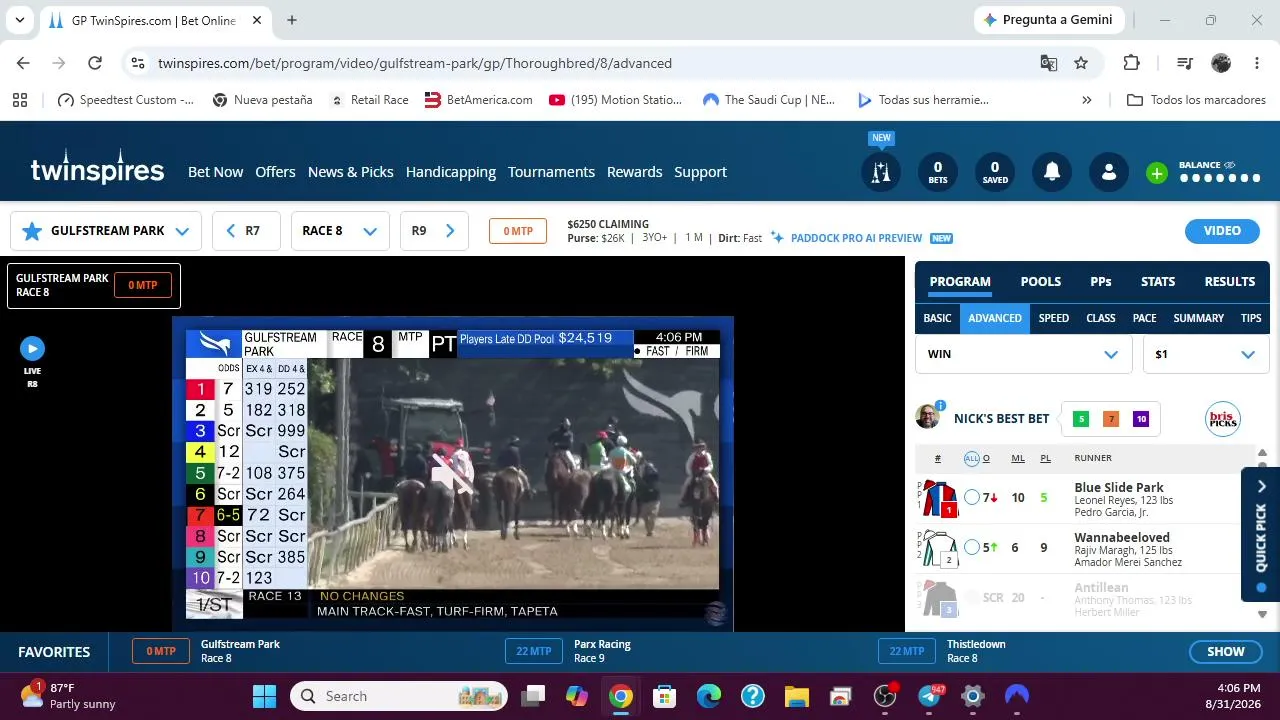Open the $1 bet amount dropdown

tap(1206, 354)
